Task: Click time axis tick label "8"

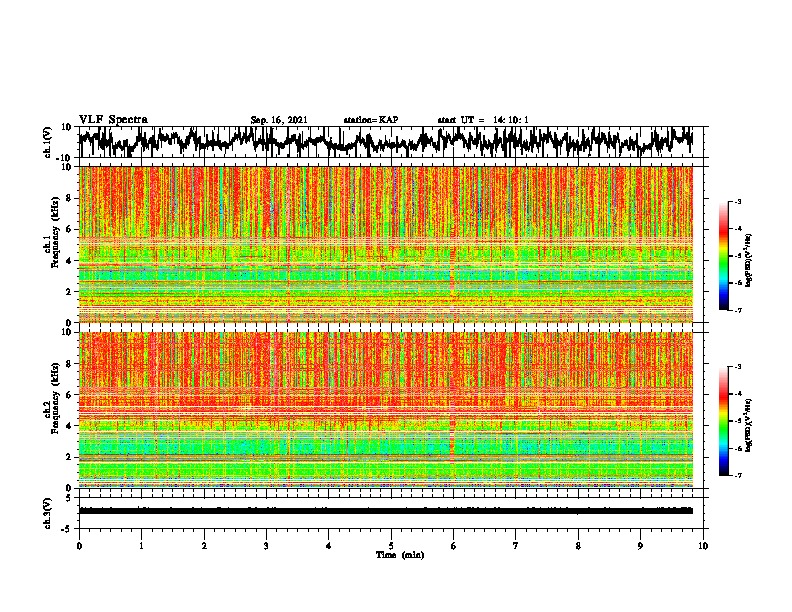Action: (x=578, y=546)
